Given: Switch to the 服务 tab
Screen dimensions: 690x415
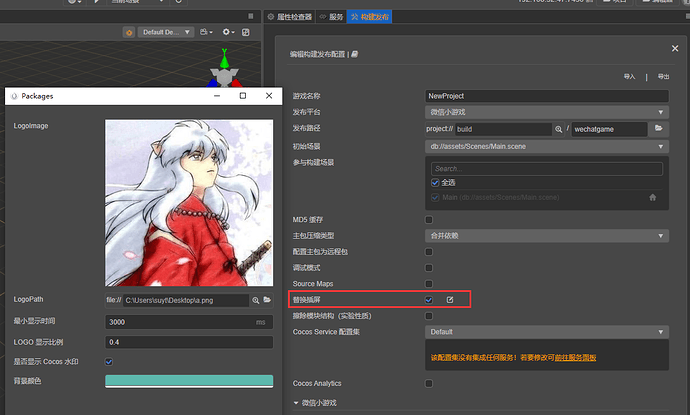Looking at the screenshot, I should click(x=331, y=17).
